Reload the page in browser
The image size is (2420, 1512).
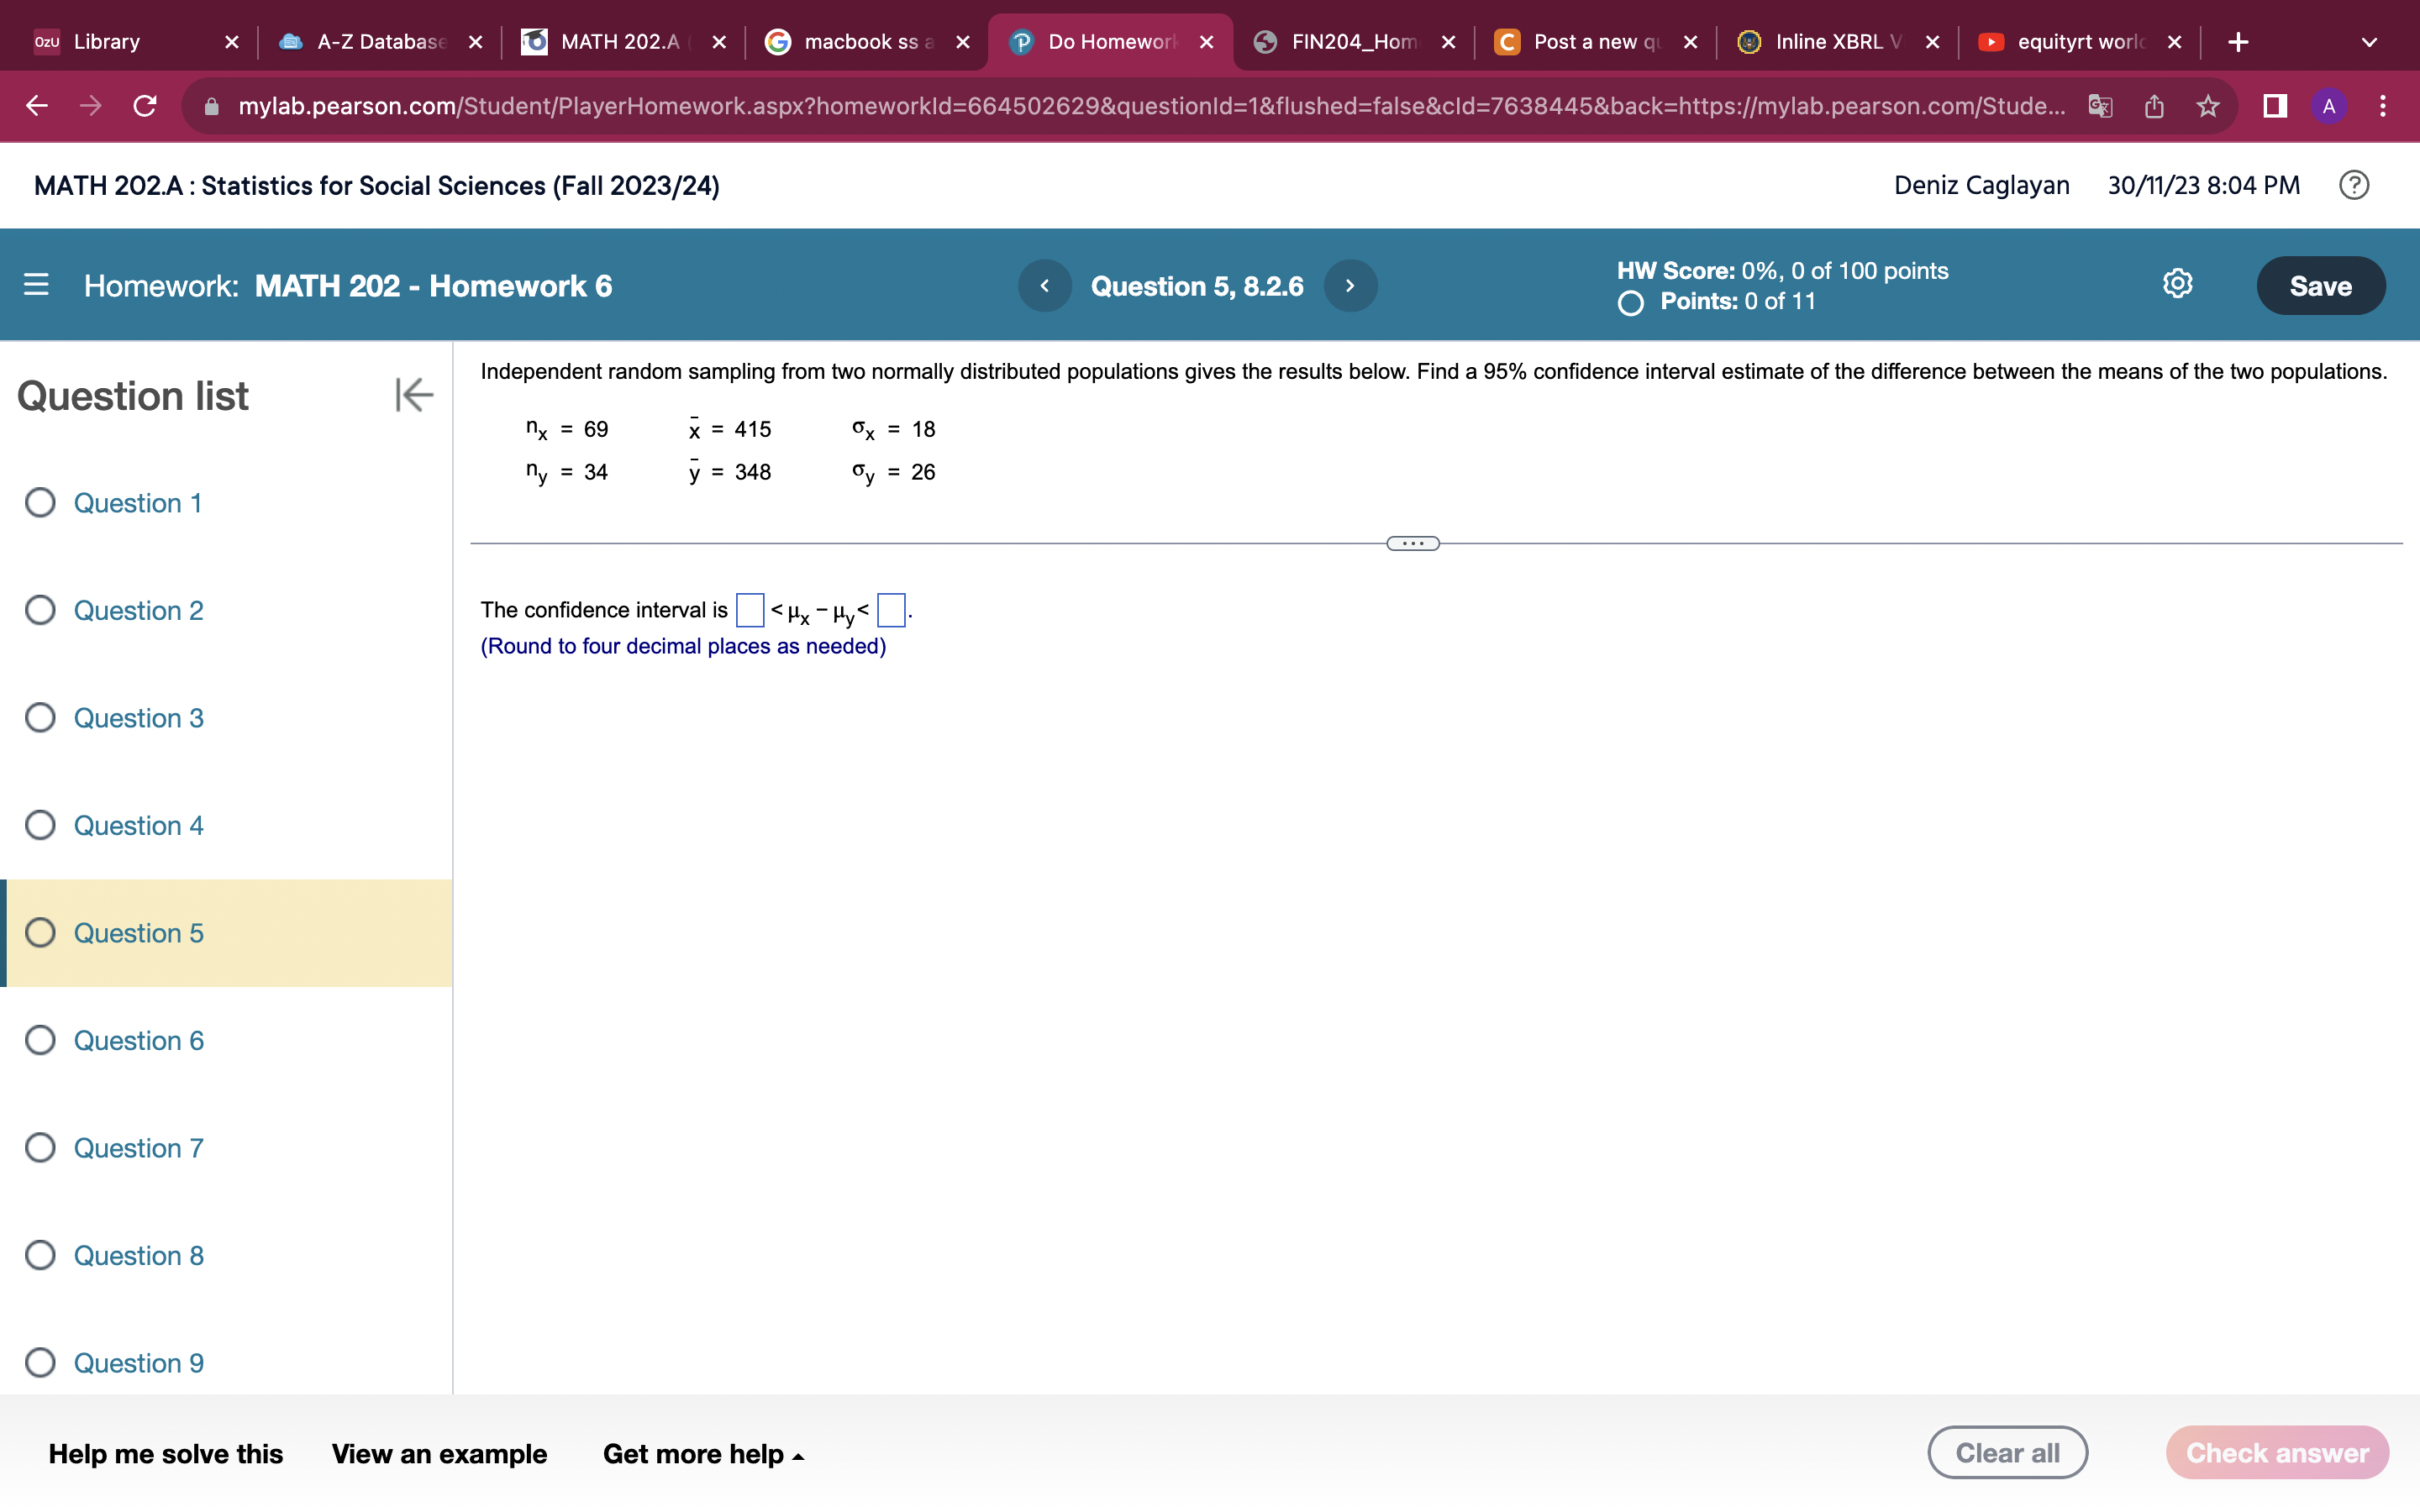point(145,106)
